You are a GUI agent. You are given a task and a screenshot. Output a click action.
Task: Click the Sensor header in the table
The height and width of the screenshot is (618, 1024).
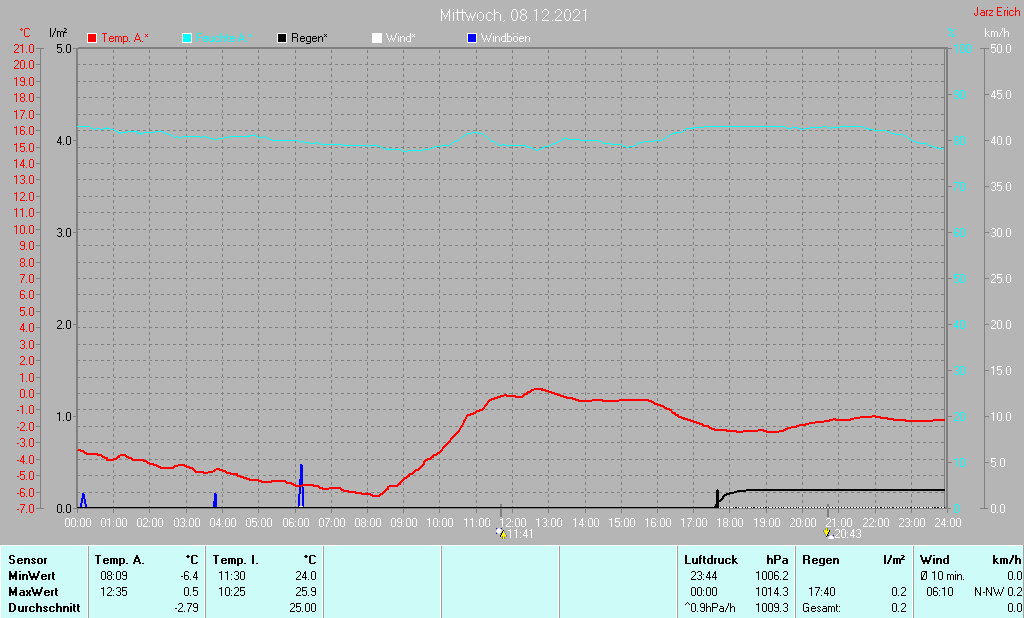click(27, 560)
